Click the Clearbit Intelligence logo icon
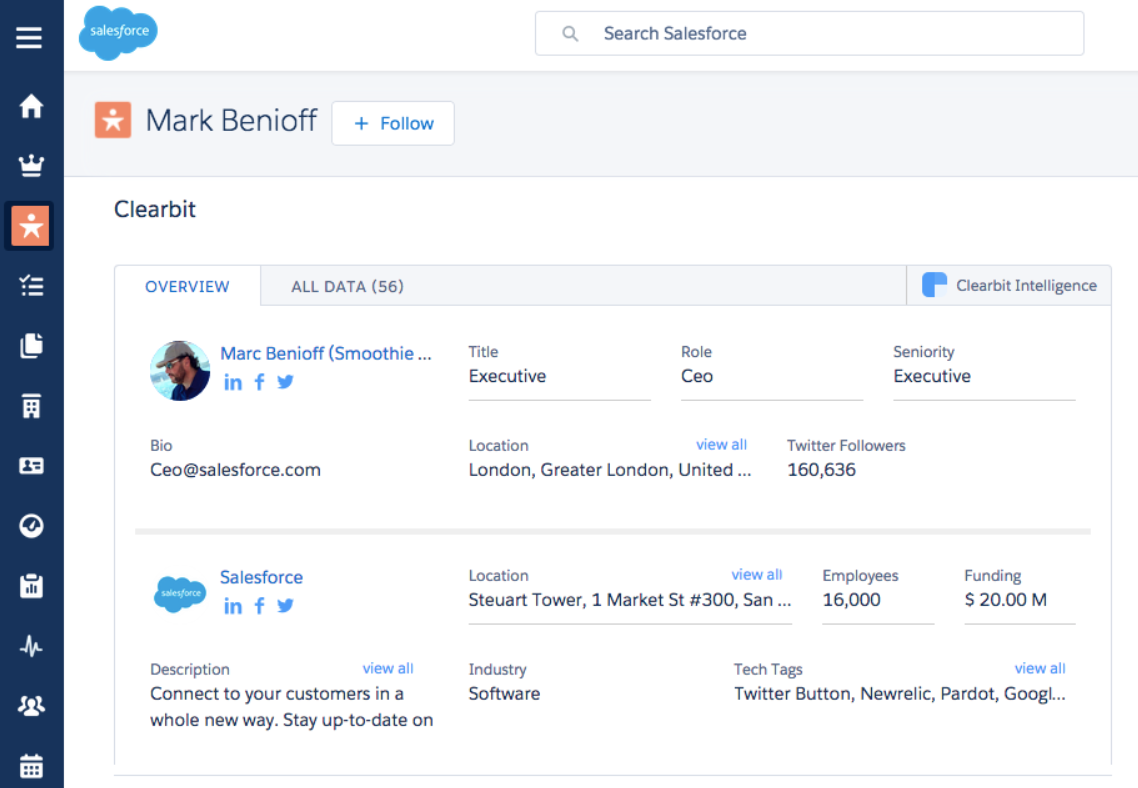This screenshot has width=1138, height=788. [934, 284]
